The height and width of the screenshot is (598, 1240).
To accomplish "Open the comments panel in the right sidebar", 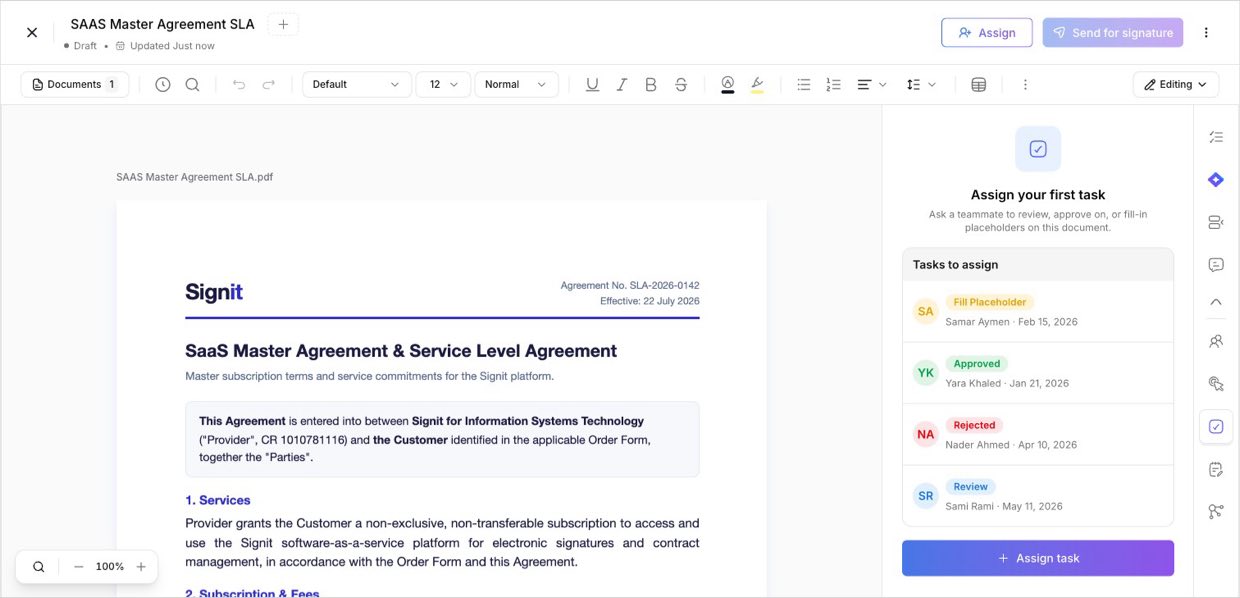I will pyautogui.click(x=1216, y=265).
